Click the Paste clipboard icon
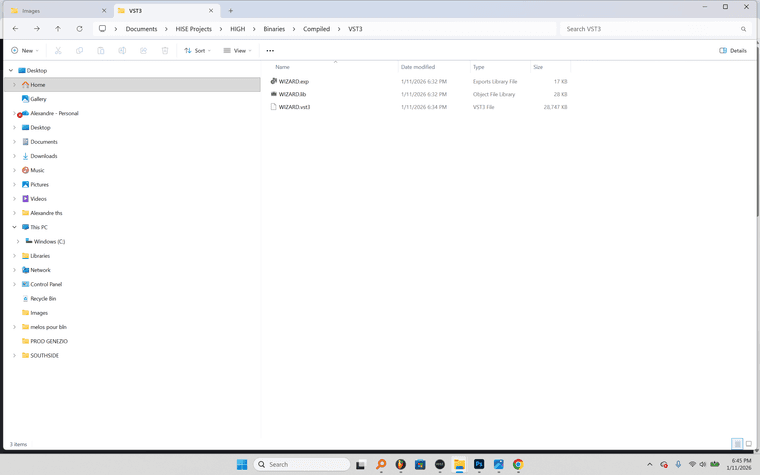Viewport: 760px width, 475px height. coord(101,50)
